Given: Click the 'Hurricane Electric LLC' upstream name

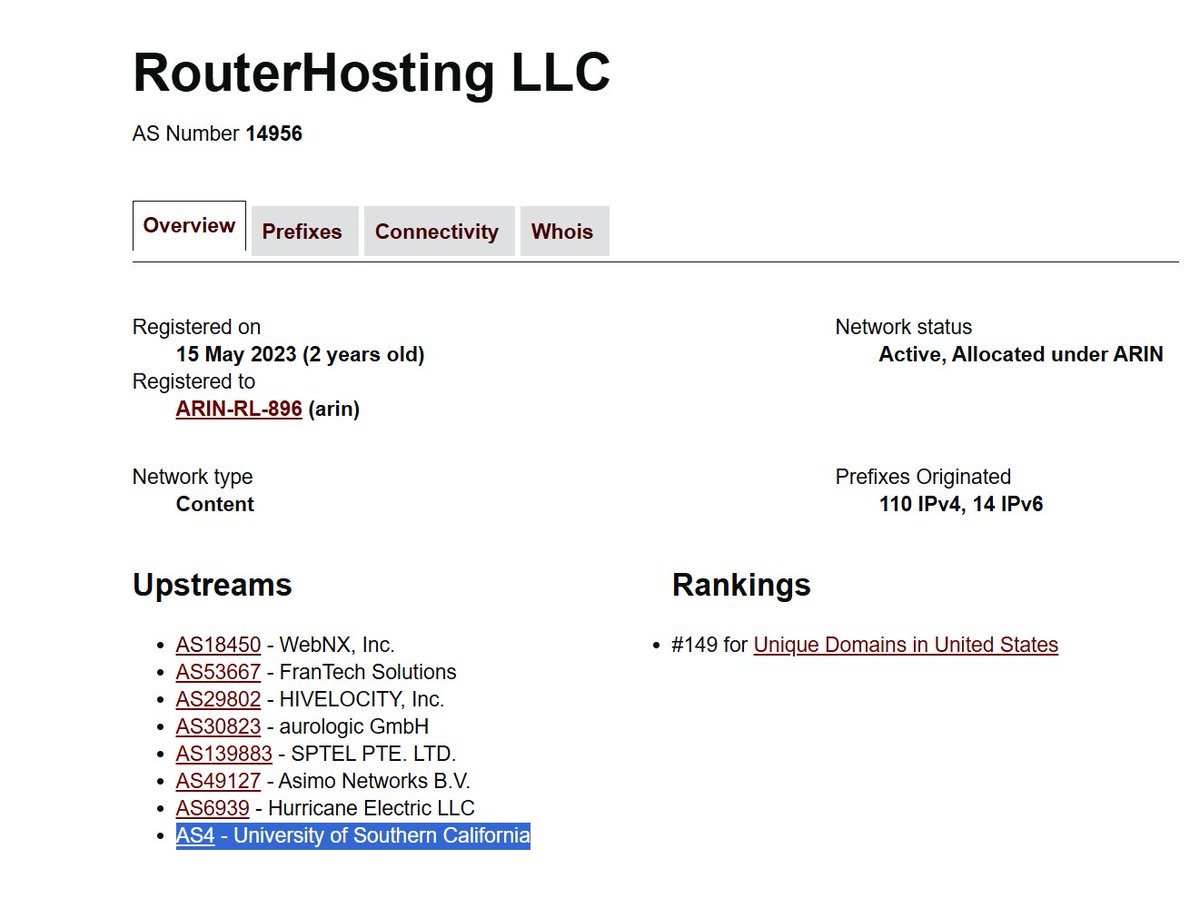Looking at the screenshot, I should (x=372, y=807).
